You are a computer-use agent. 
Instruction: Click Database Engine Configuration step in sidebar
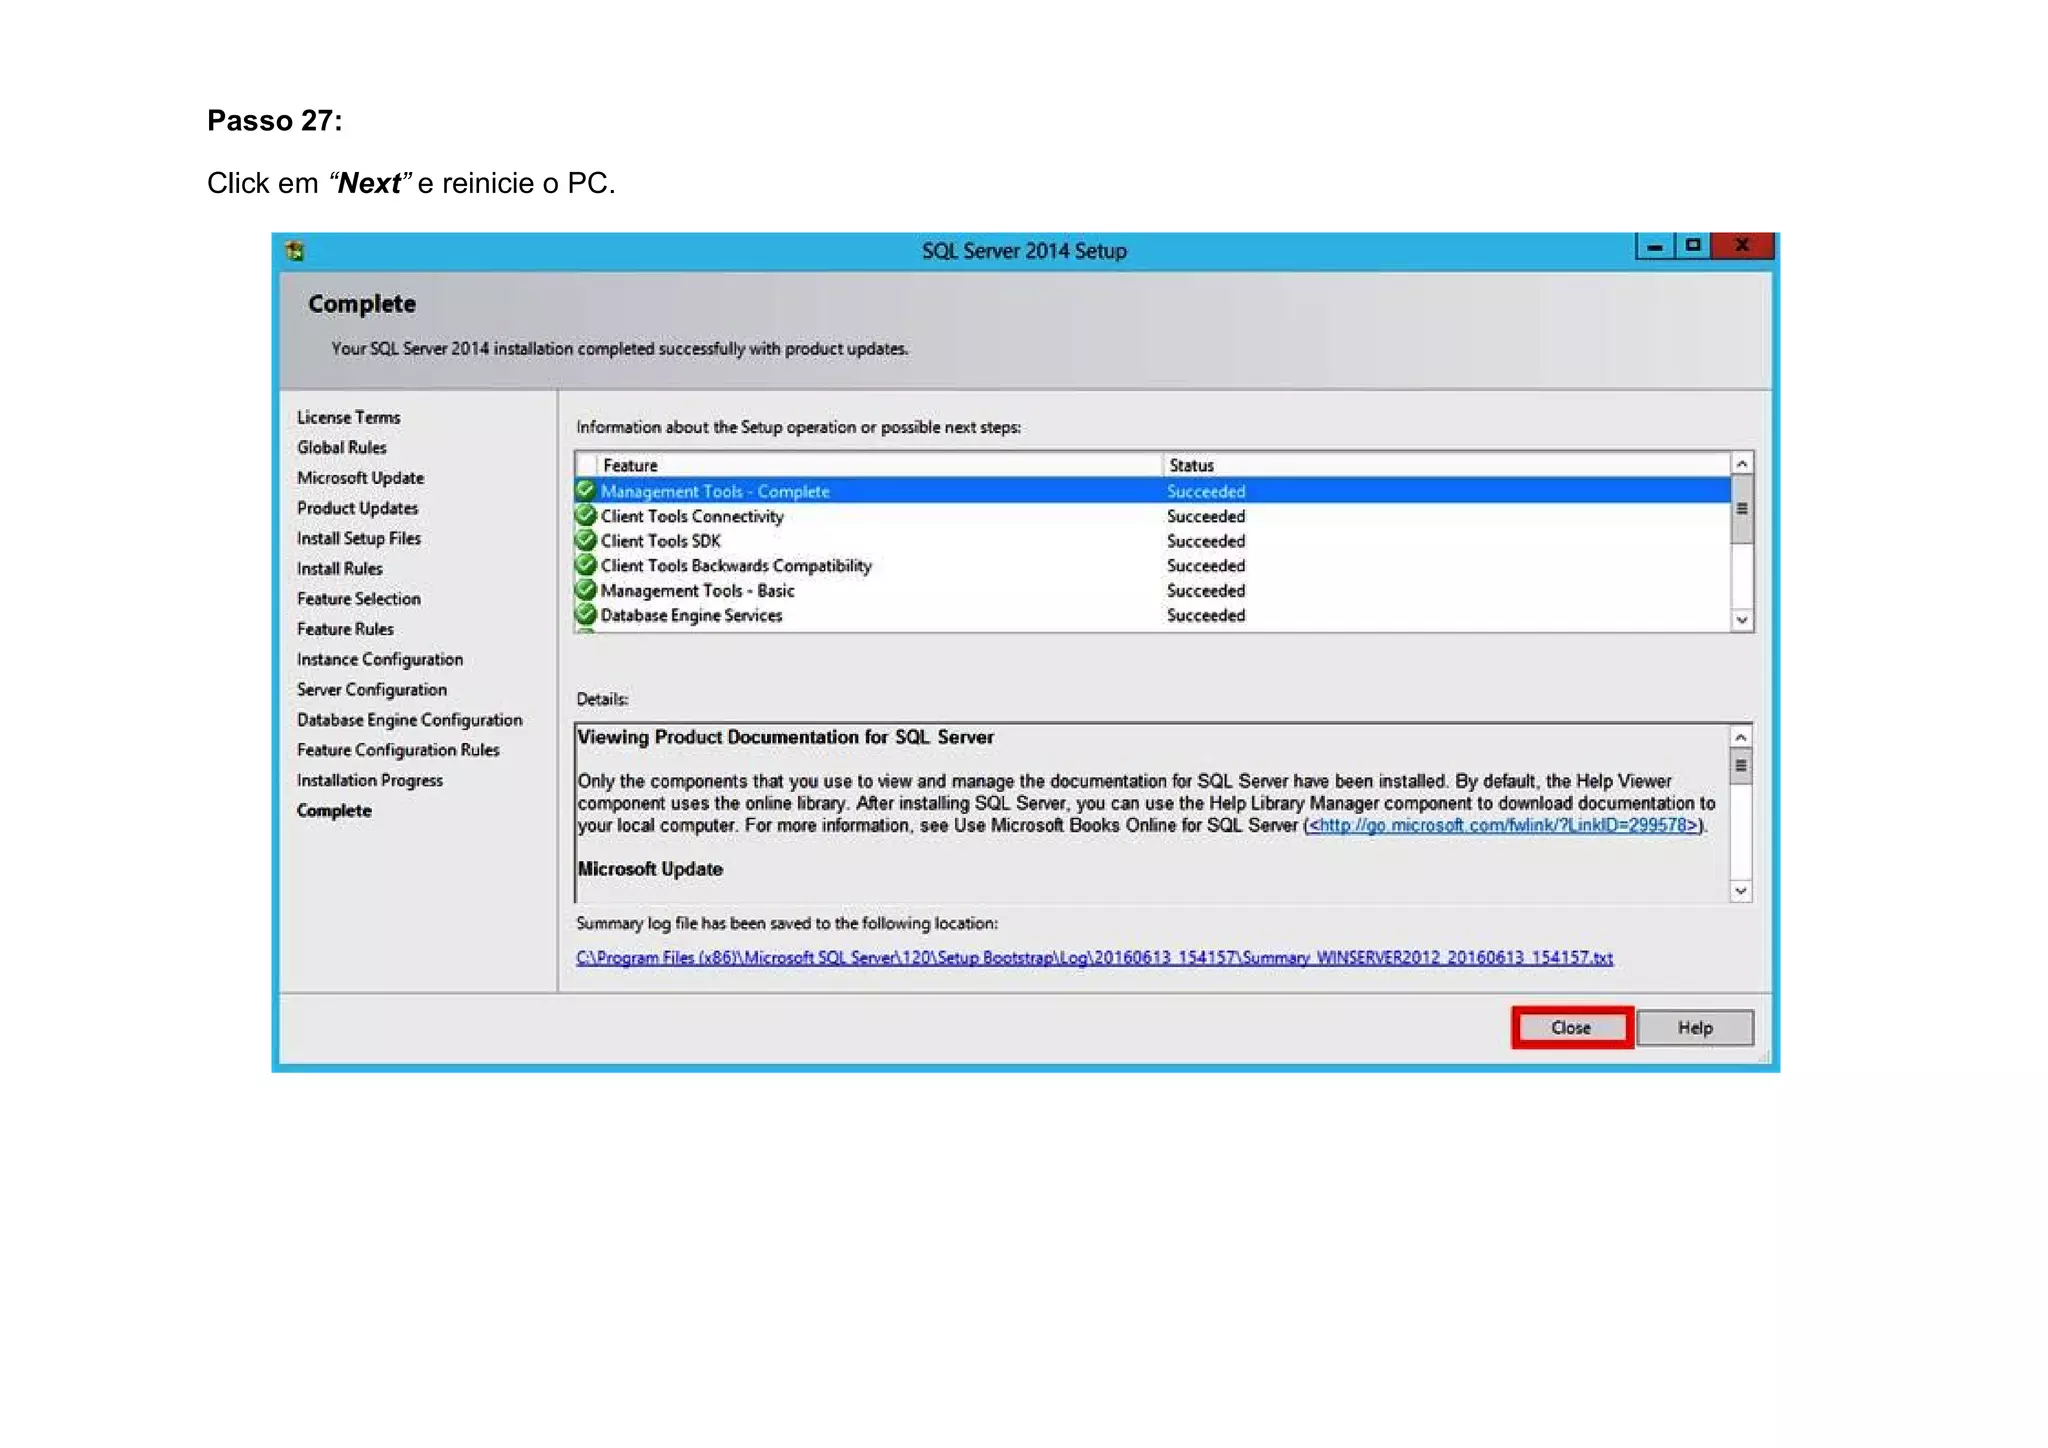[x=409, y=720]
